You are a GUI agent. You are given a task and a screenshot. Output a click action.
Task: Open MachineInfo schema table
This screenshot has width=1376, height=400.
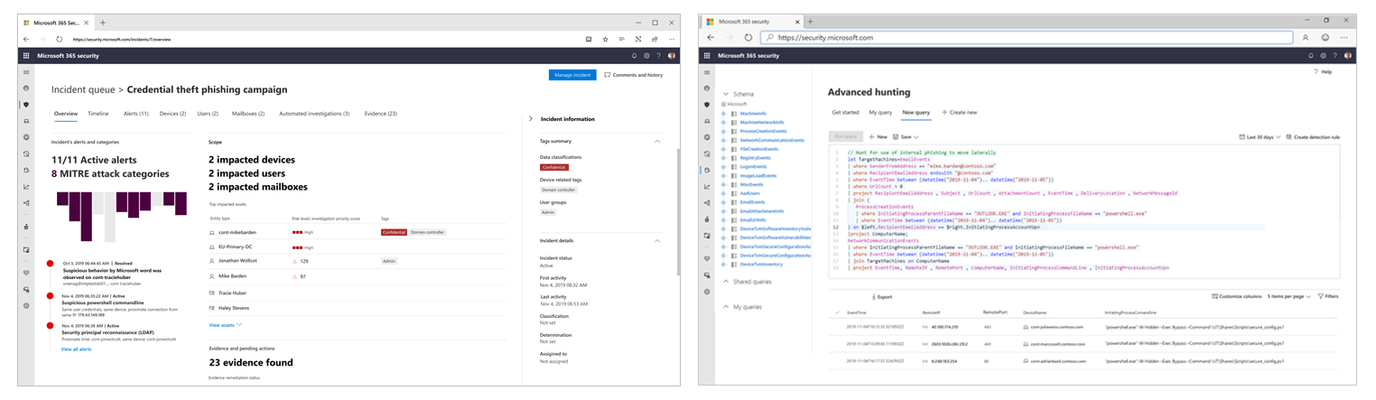tap(755, 114)
